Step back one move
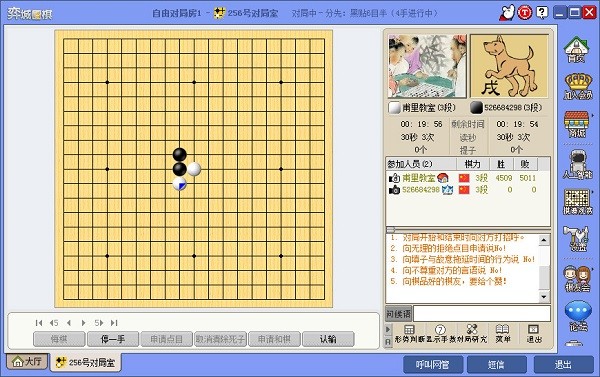The height and width of the screenshot is (377, 600). 69,323
